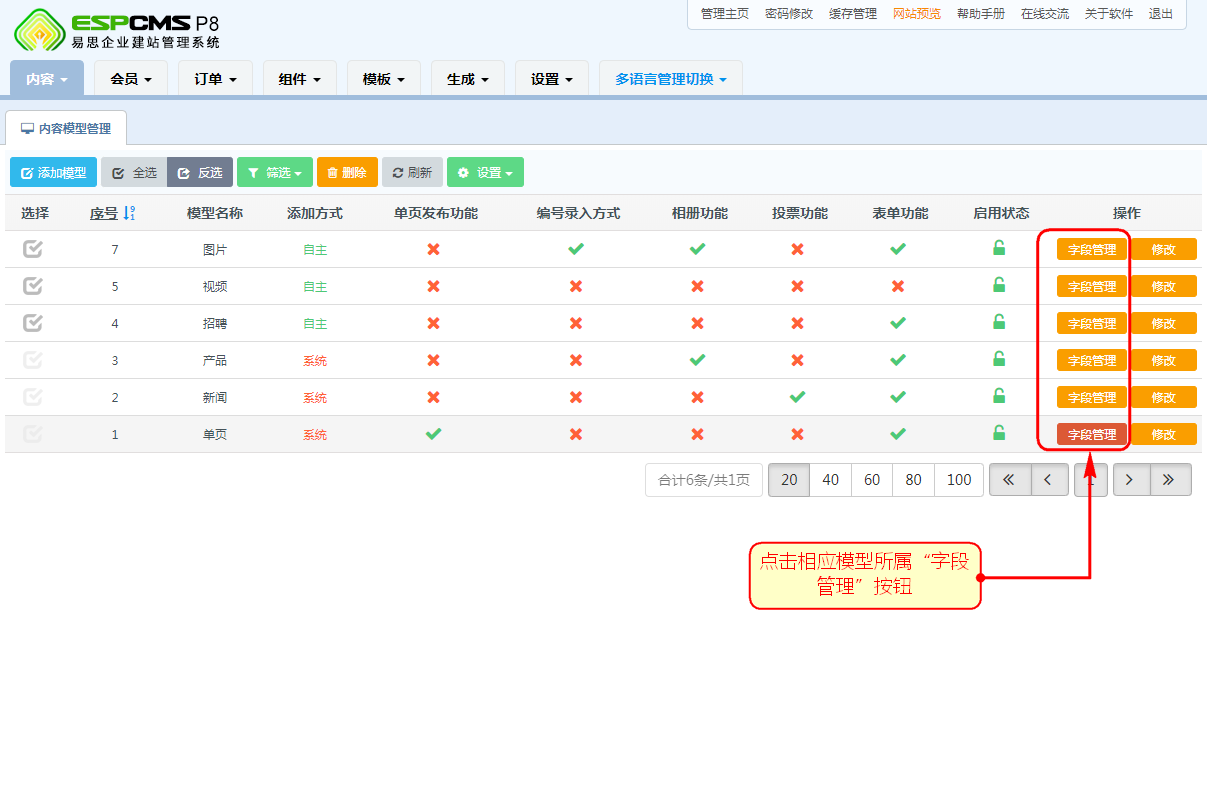Click the sort icon beside 序号 column
Screen dimensions: 1207x808
point(129,213)
